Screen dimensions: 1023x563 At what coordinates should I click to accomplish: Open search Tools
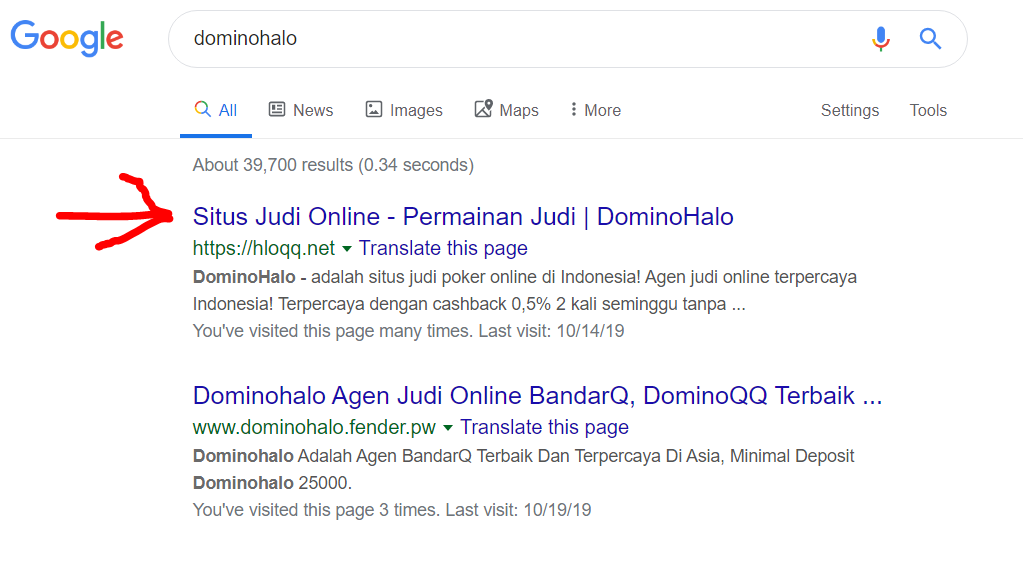[x=928, y=110]
